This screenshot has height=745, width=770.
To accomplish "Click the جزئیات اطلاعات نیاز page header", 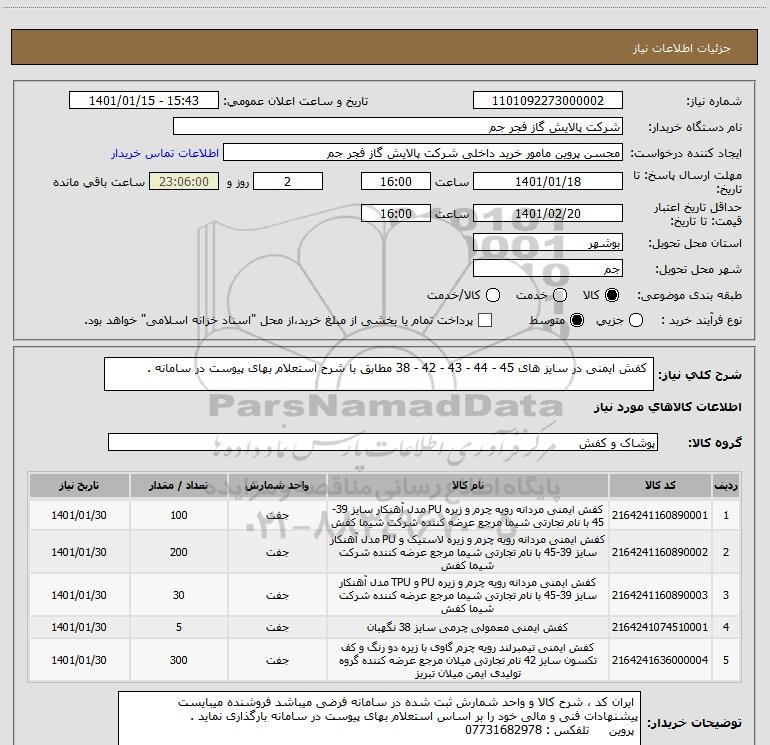I will [x=681, y=48].
